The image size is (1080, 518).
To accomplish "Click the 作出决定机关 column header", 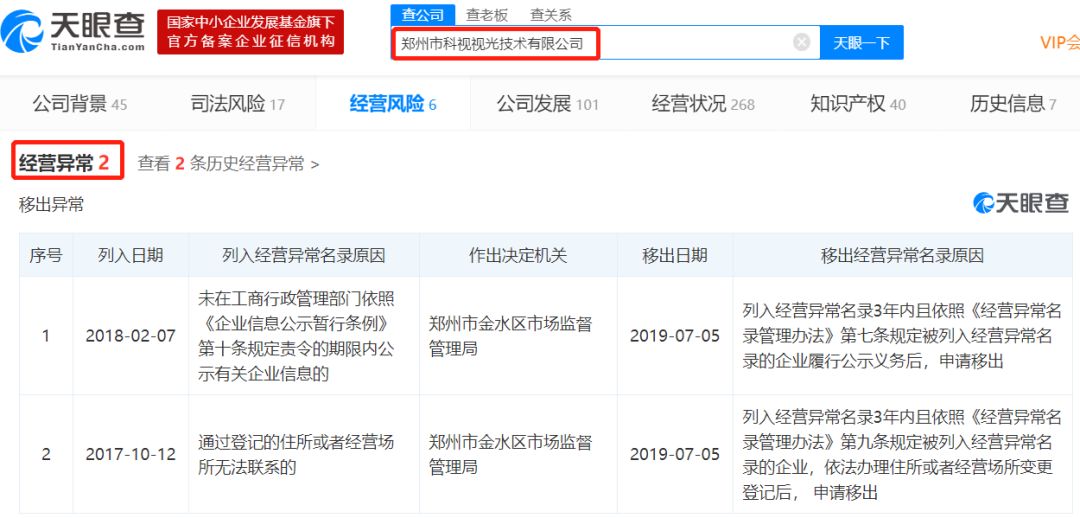I will point(518,256).
